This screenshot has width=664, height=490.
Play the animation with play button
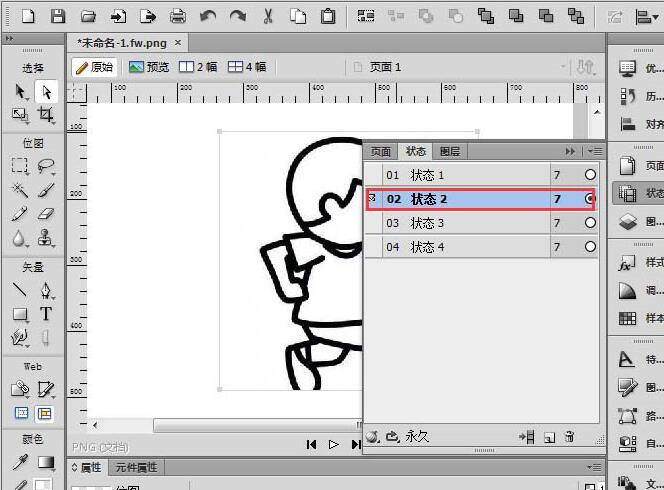tap(334, 444)
